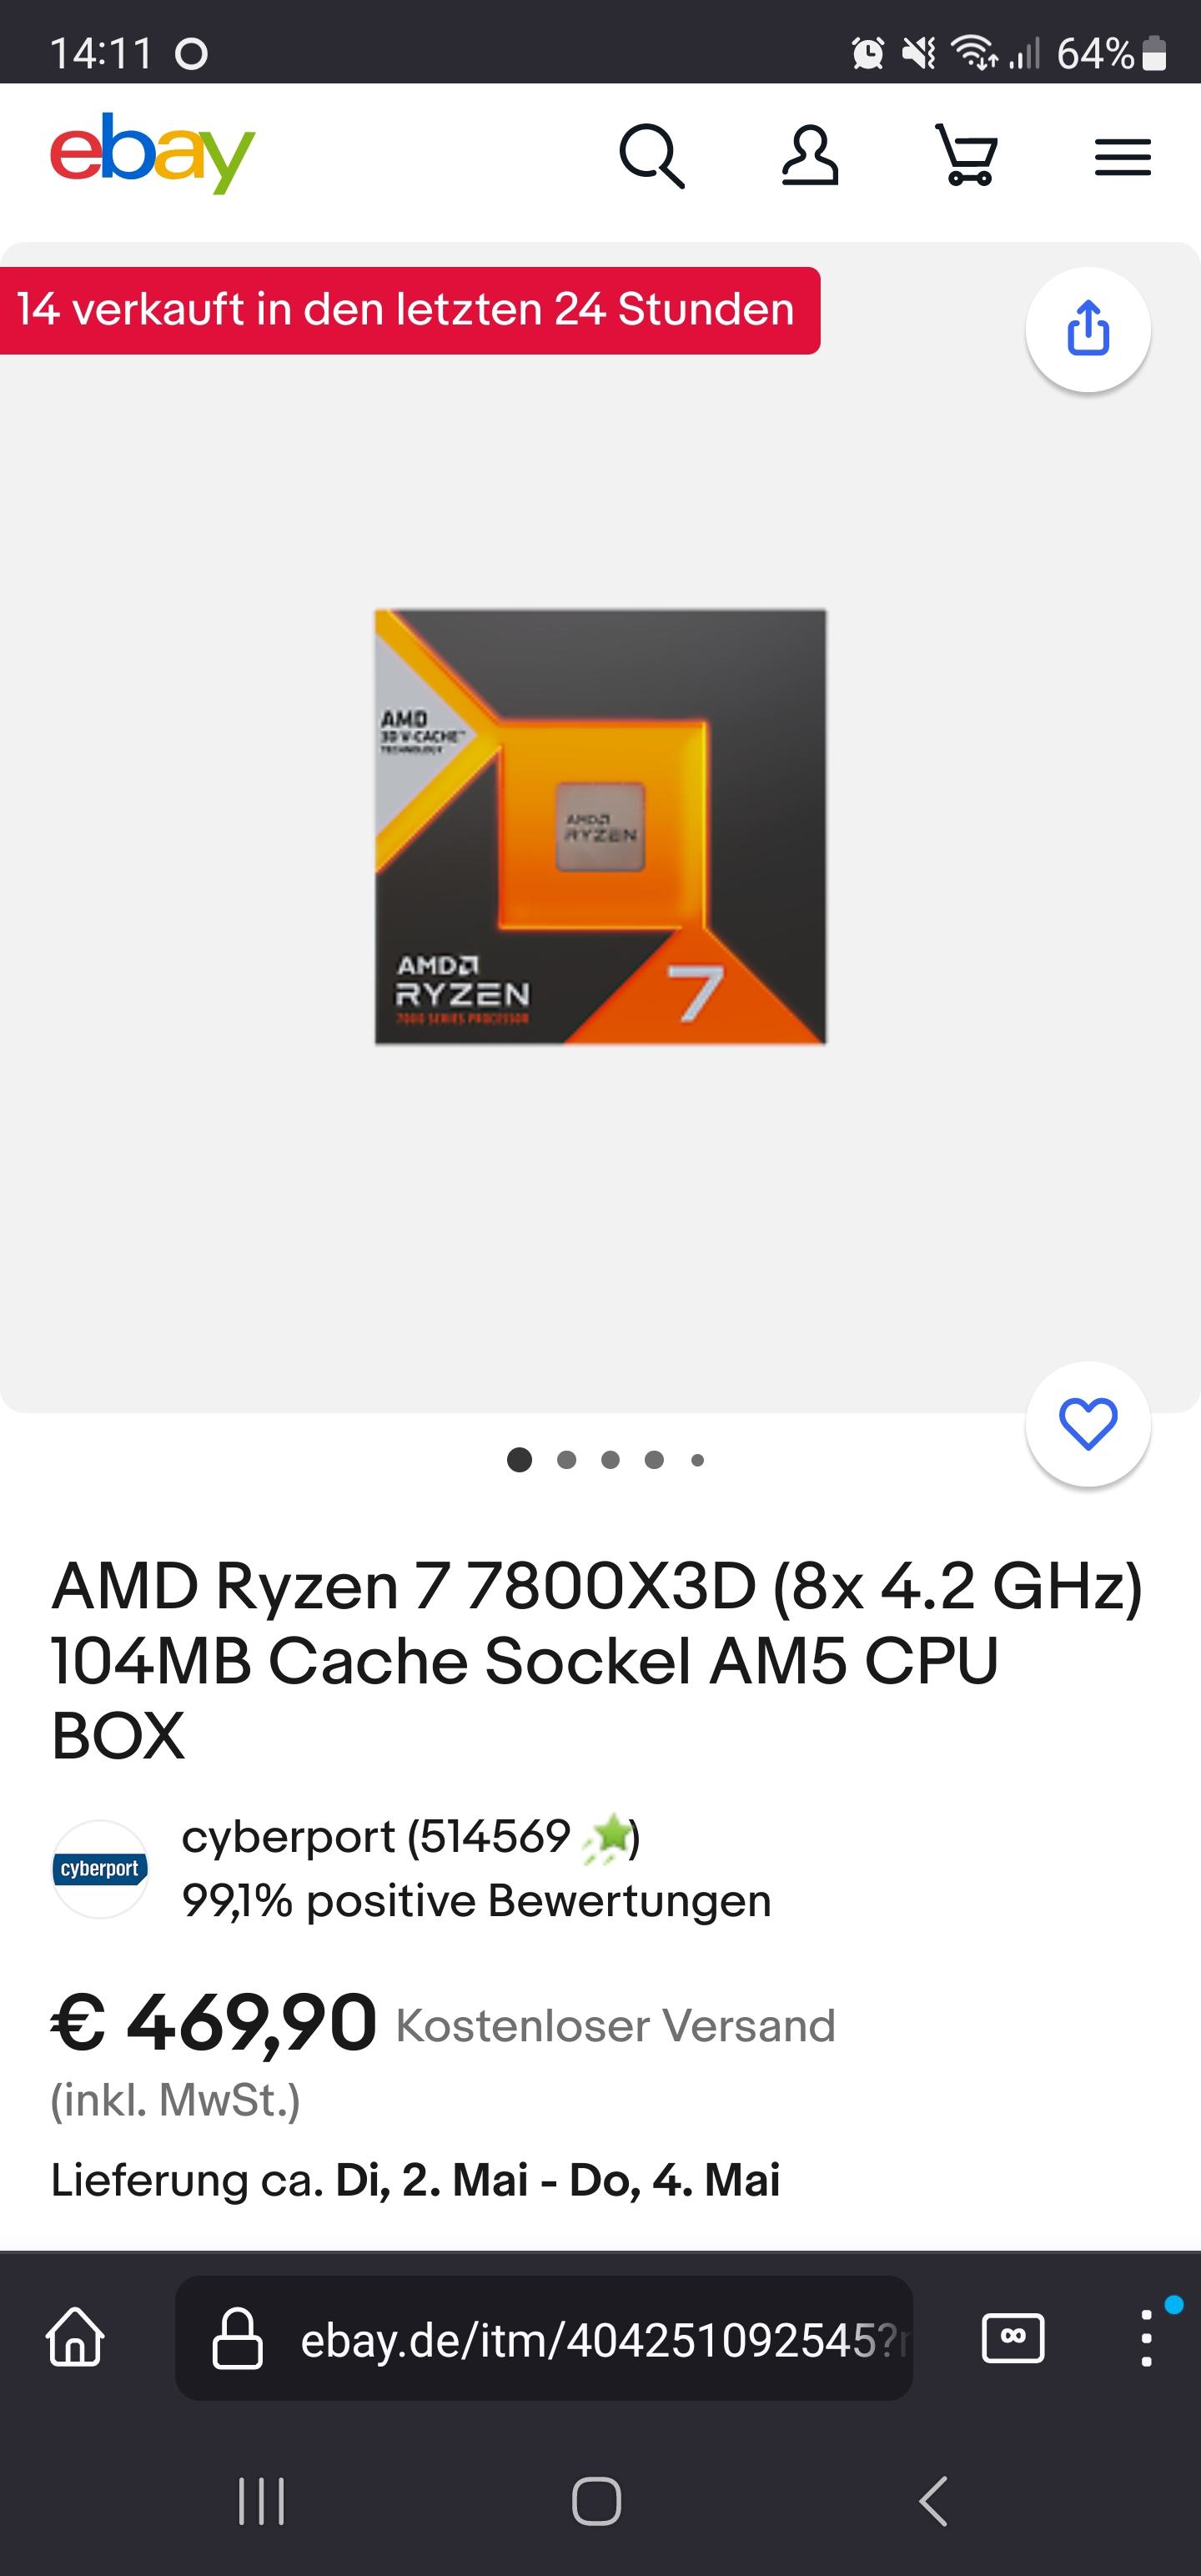Select the fourth image carousel dot
This screenshot has height=2576, width=1201.
tap(654, 1460)
